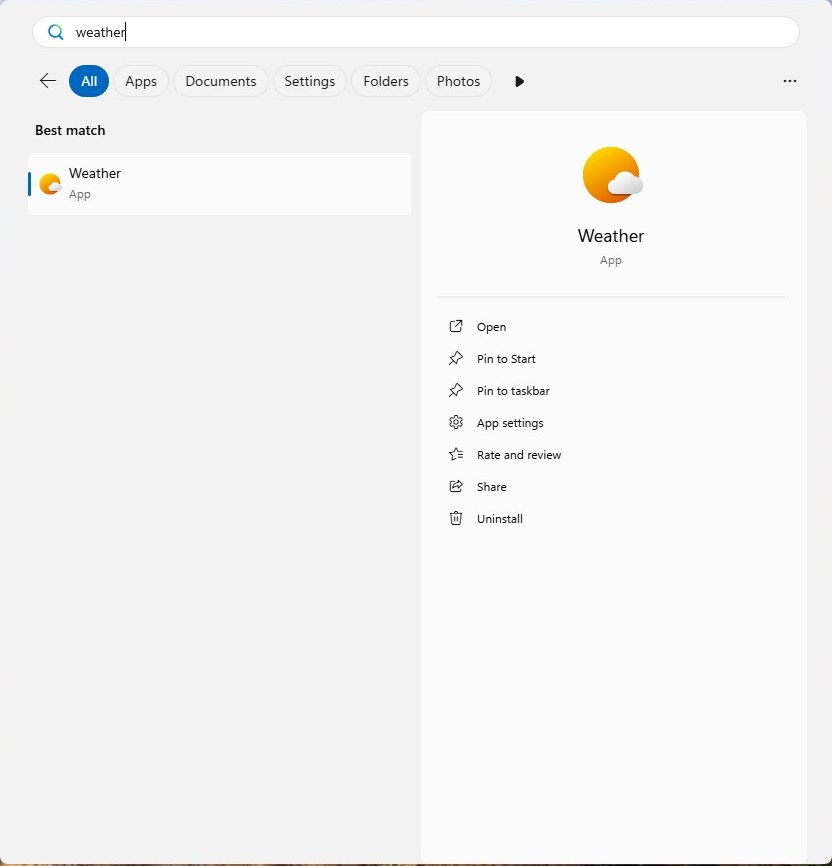The height and width of the screenshot is (866, 832).
Task: Switch to the Folders filter
Action: pos(386,81)
